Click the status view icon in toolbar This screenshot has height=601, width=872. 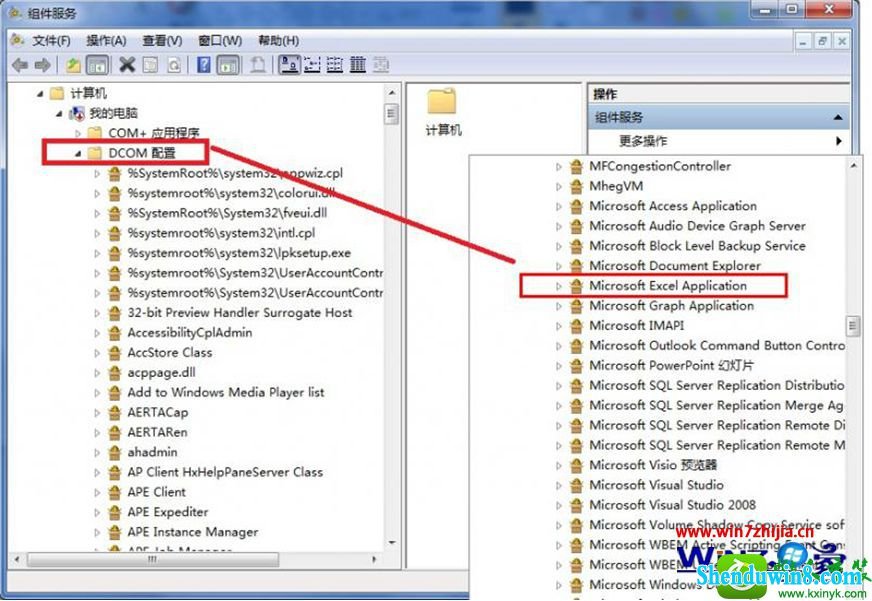pyautogui.click(x=381, y=65)
